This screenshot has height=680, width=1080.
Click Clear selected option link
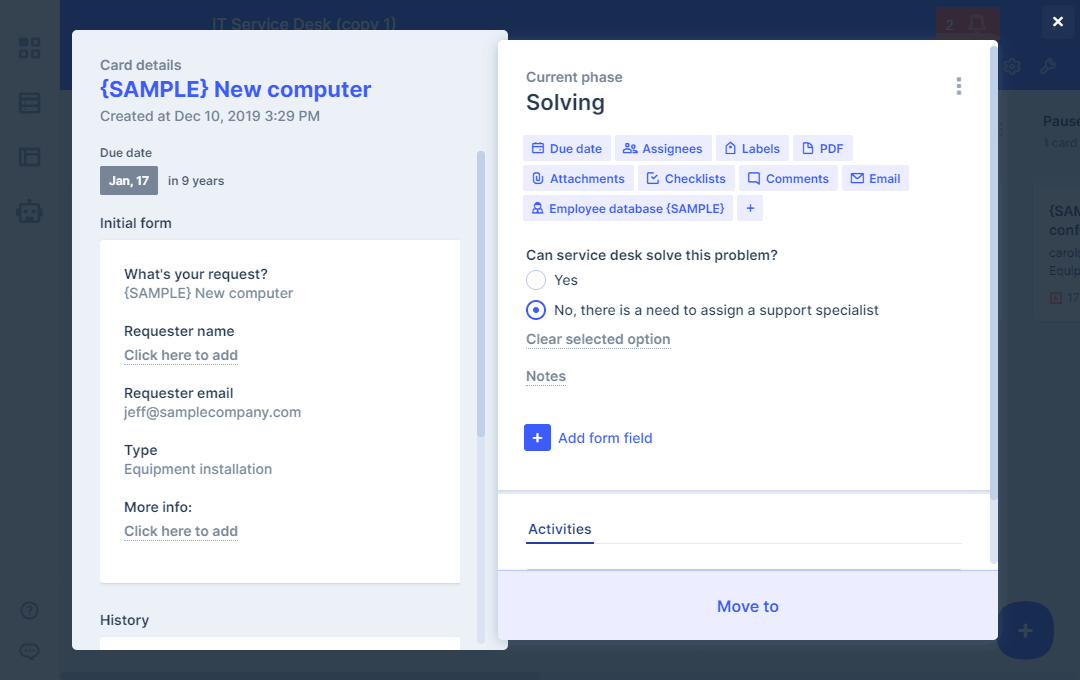click(x=598, y=339)
